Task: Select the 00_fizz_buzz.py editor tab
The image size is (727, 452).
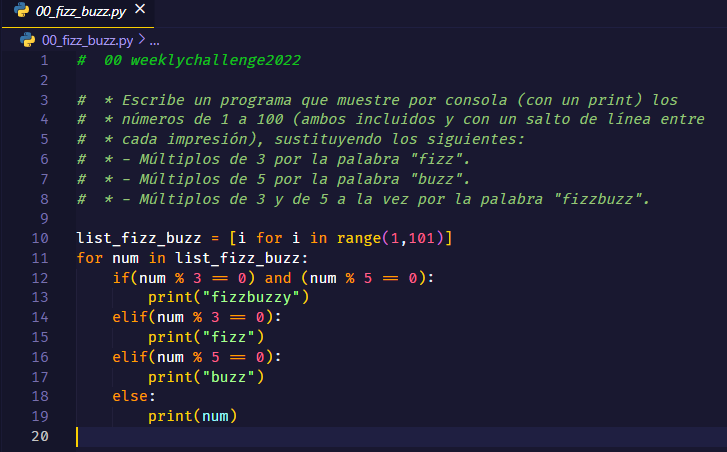Action: pos(78,13)
